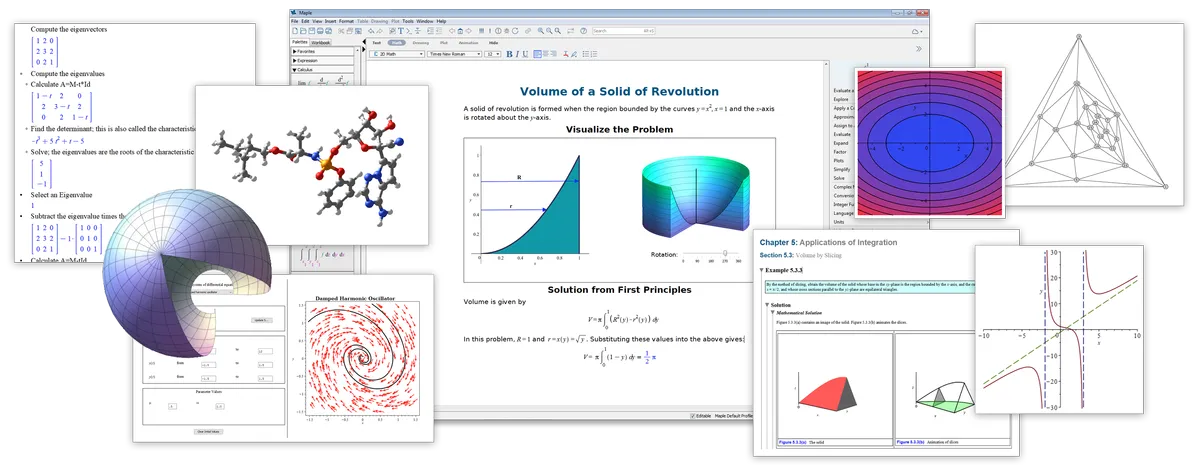Switch to the Workbook tab
The height and width of the screenshot is (465, 1200).
[321, 43]
